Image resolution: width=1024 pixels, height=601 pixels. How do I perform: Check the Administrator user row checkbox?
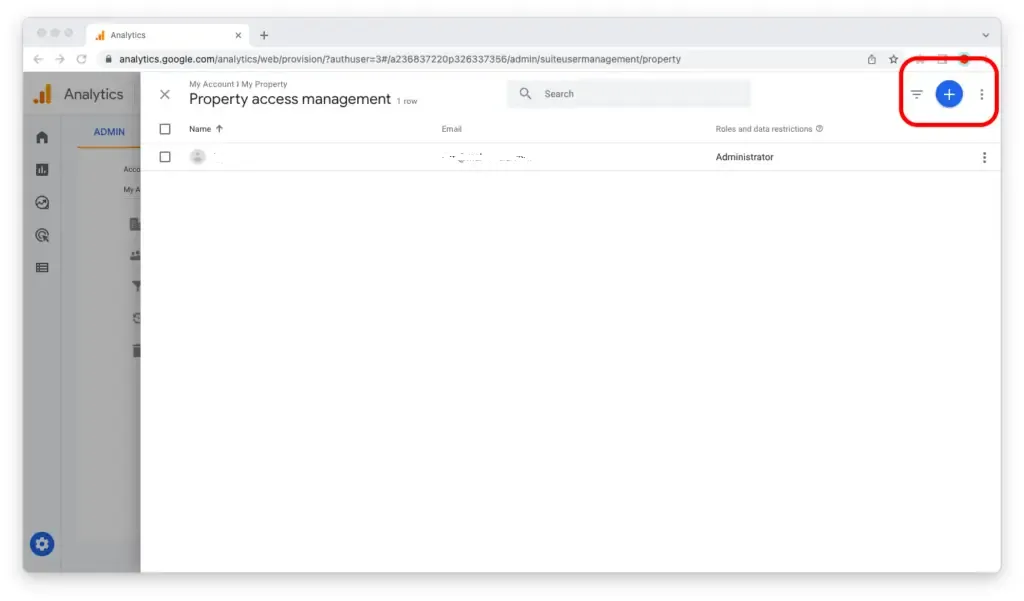click(x=165, y=157)
